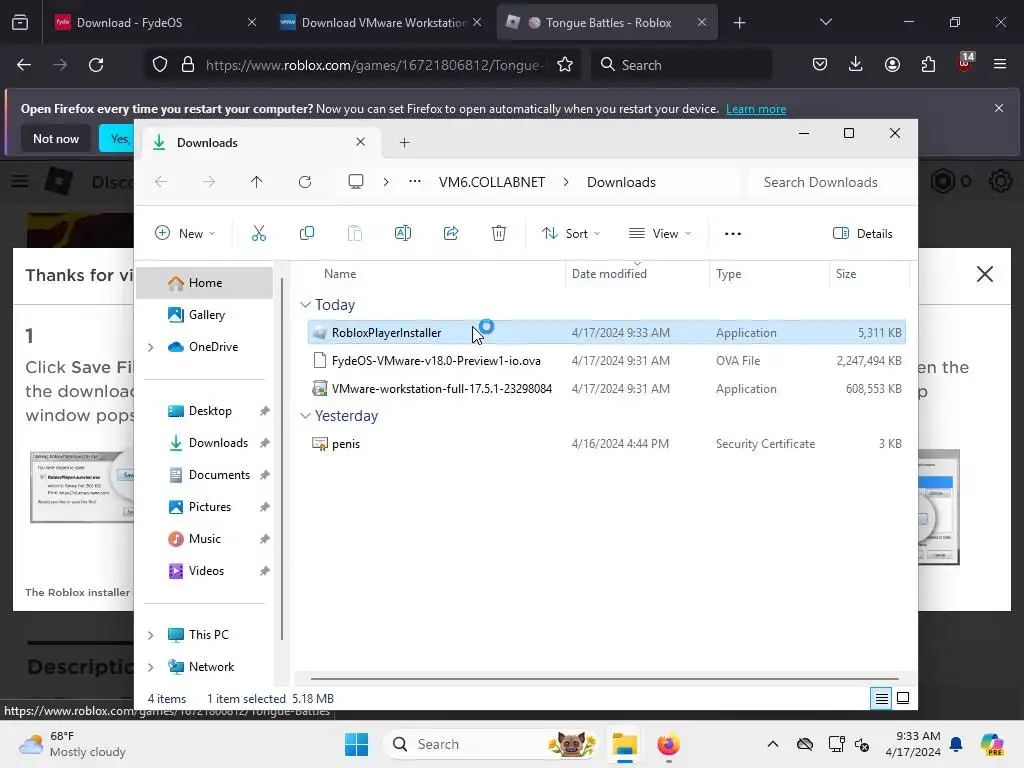Switch to Download - FydeOS tab
Screen dimensions: 1024x768
(155, 23)
